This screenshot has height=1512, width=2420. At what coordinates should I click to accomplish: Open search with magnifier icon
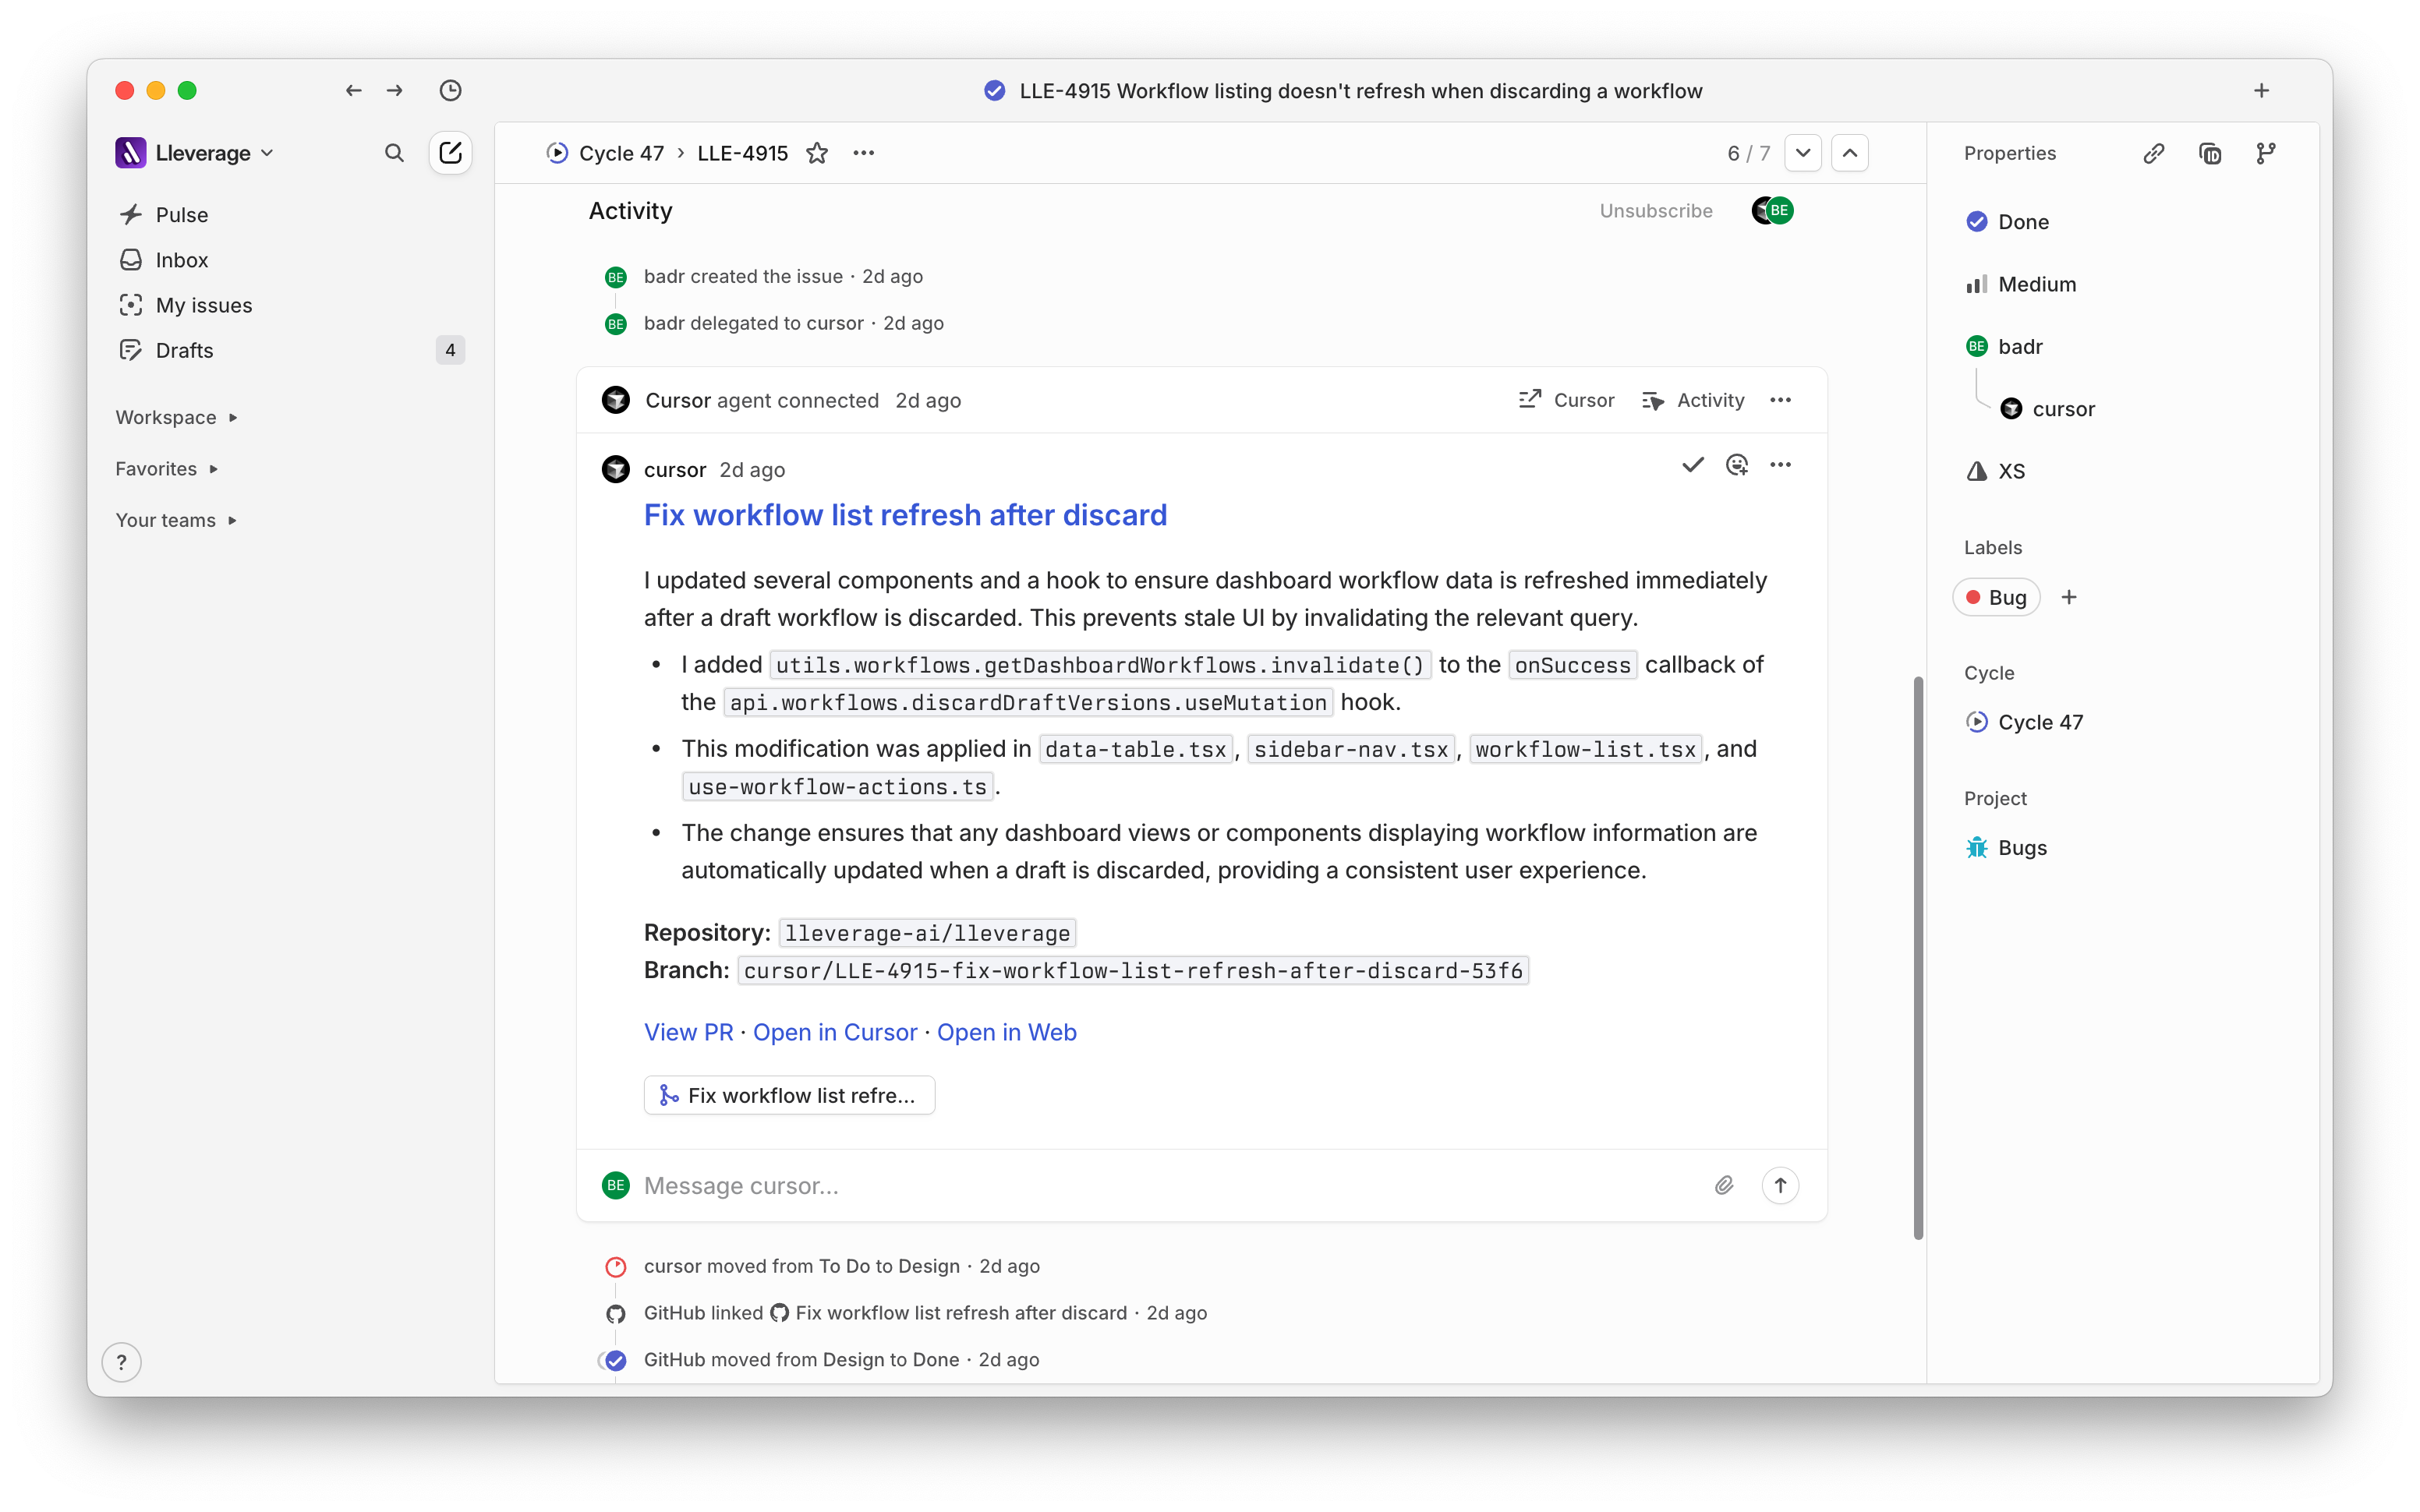[394, 153]
